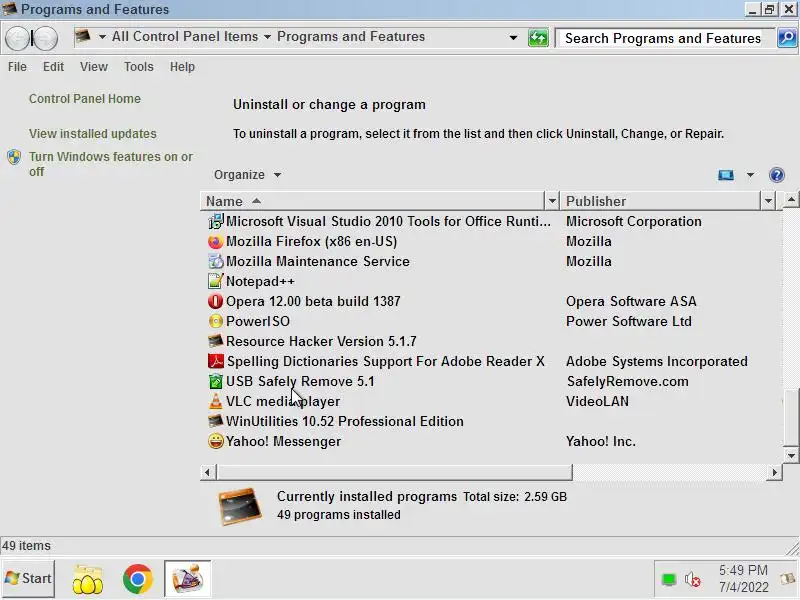This screenshot has height=600, width=800.
Task: Open the view options dropdown arrow
Action: click(x=750, y=175)
